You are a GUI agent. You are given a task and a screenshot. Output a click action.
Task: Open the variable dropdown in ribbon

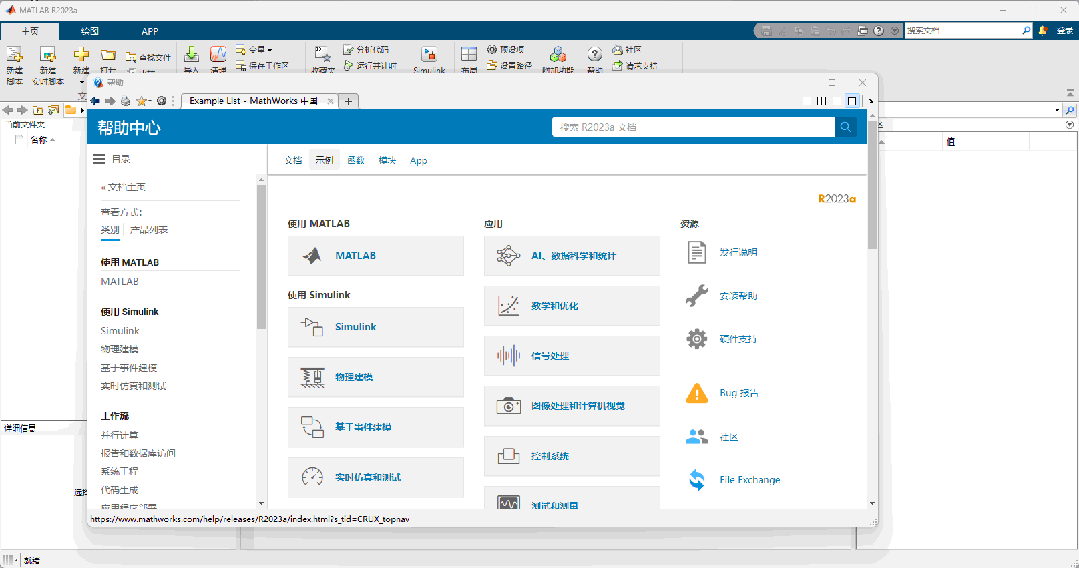[x=270, y=50]
